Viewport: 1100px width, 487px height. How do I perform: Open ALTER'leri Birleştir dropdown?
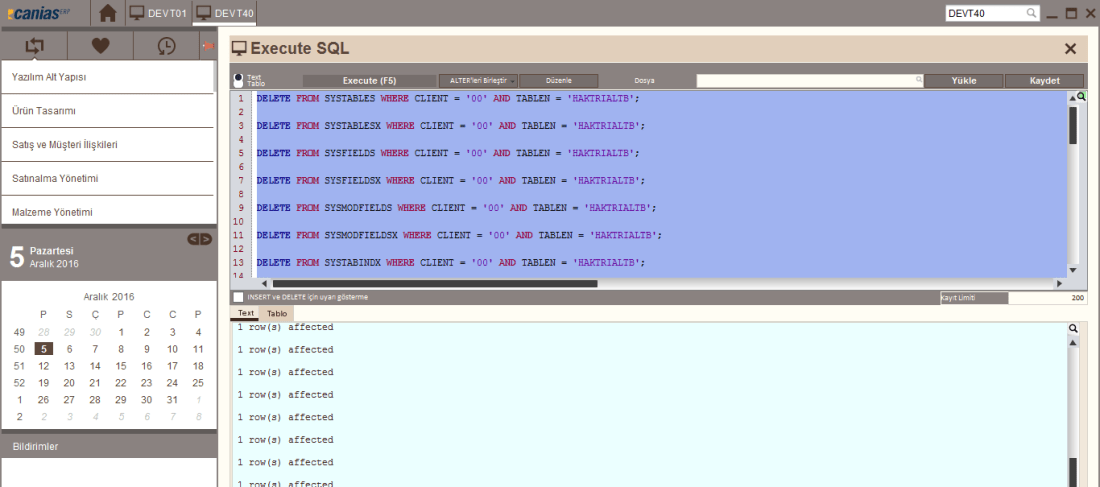(478, 80)
